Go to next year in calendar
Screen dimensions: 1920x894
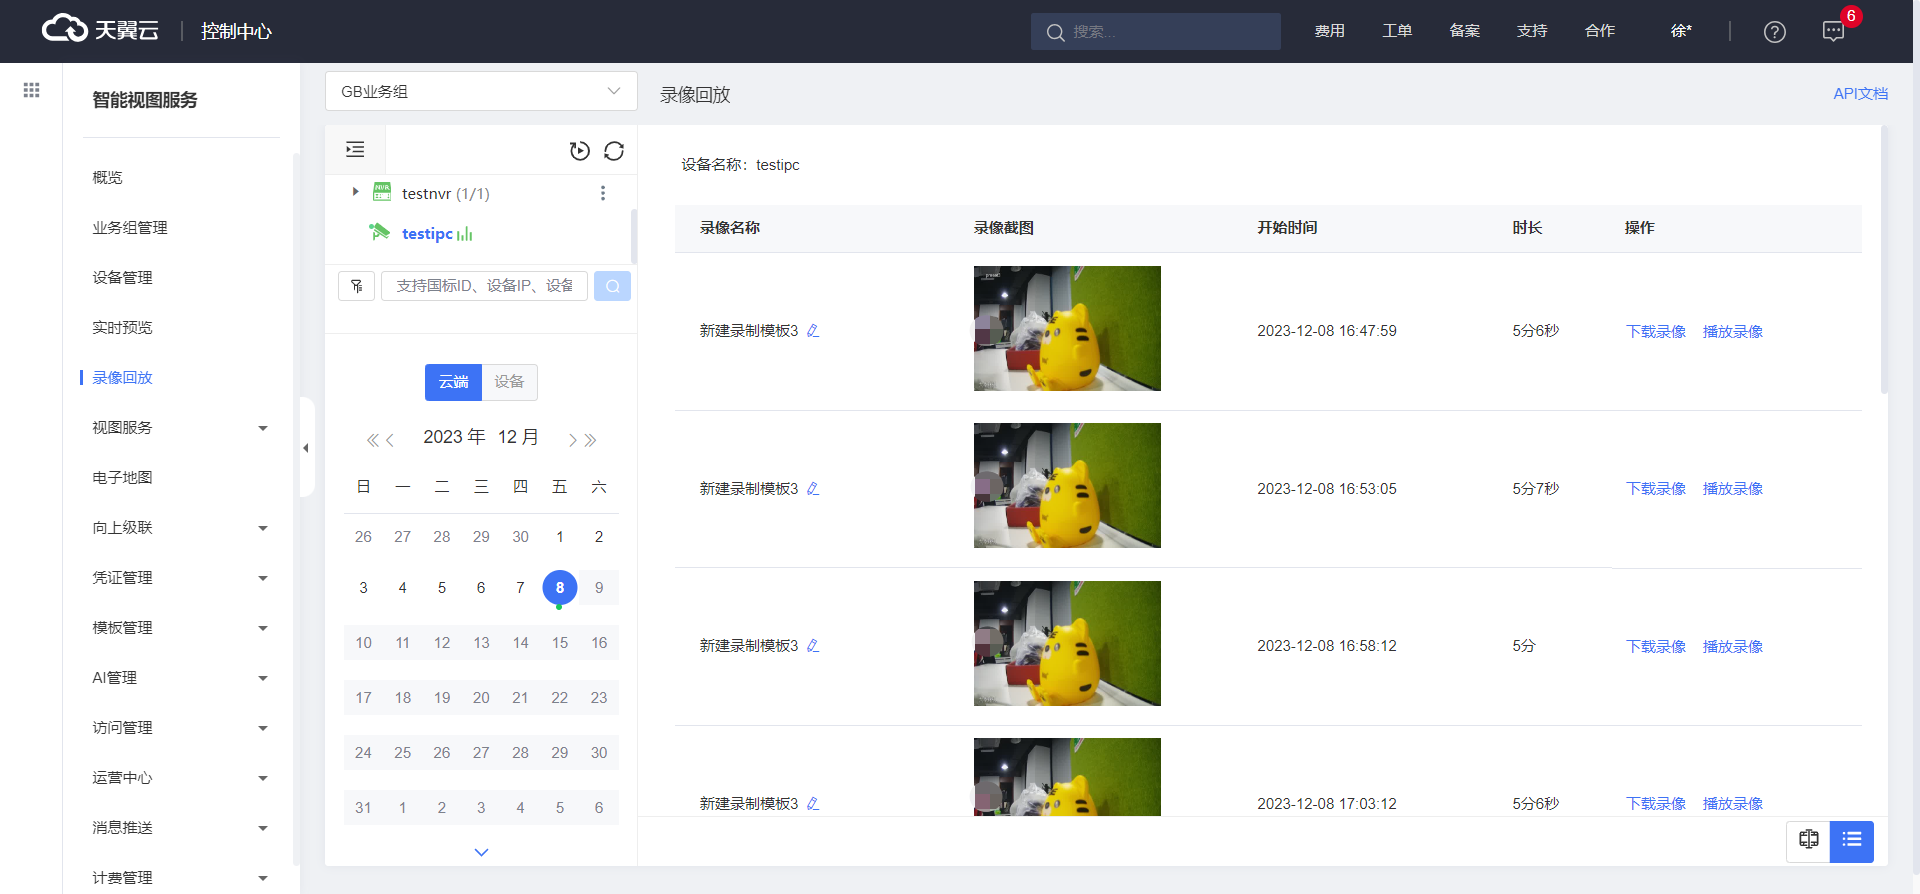(x=591, y=440)
